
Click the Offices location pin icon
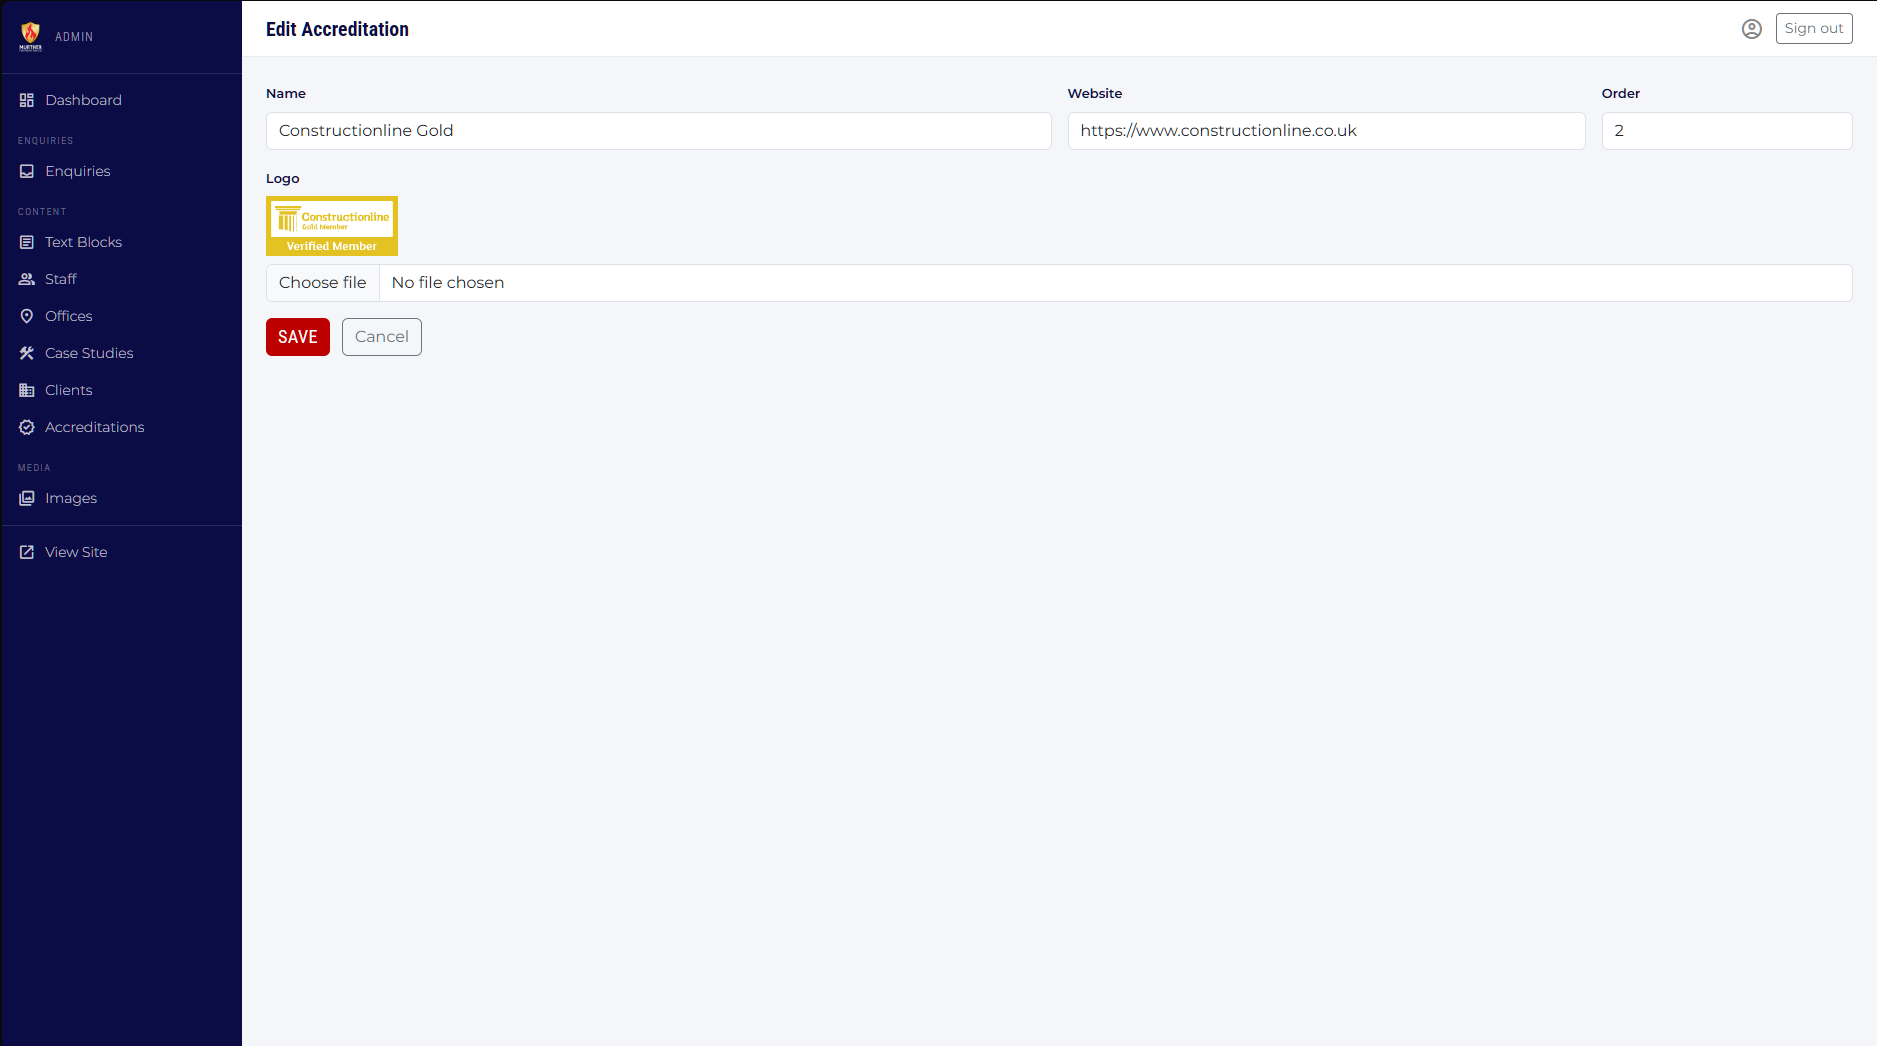(x=27, y=316)
